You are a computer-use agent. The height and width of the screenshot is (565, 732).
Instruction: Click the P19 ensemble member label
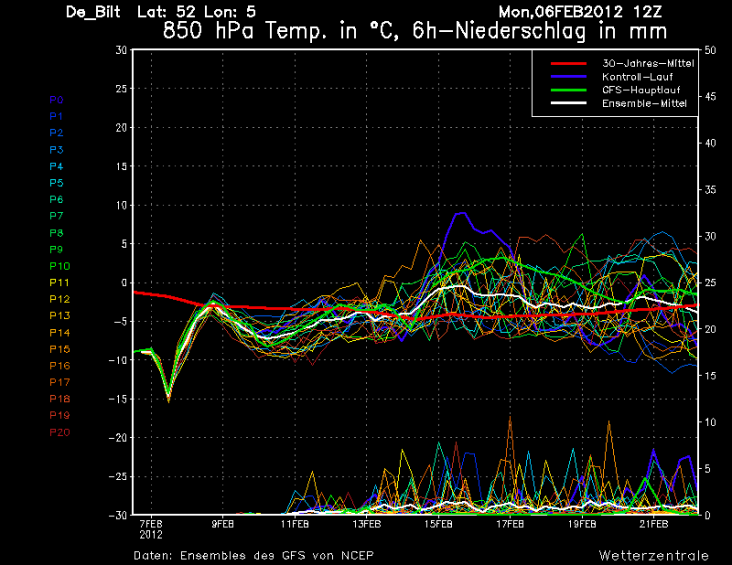[x=60, y=415]
